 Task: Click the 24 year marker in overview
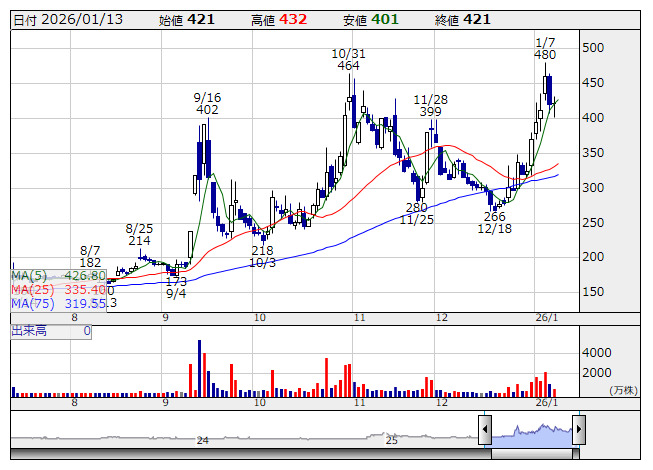pos(202,440)
